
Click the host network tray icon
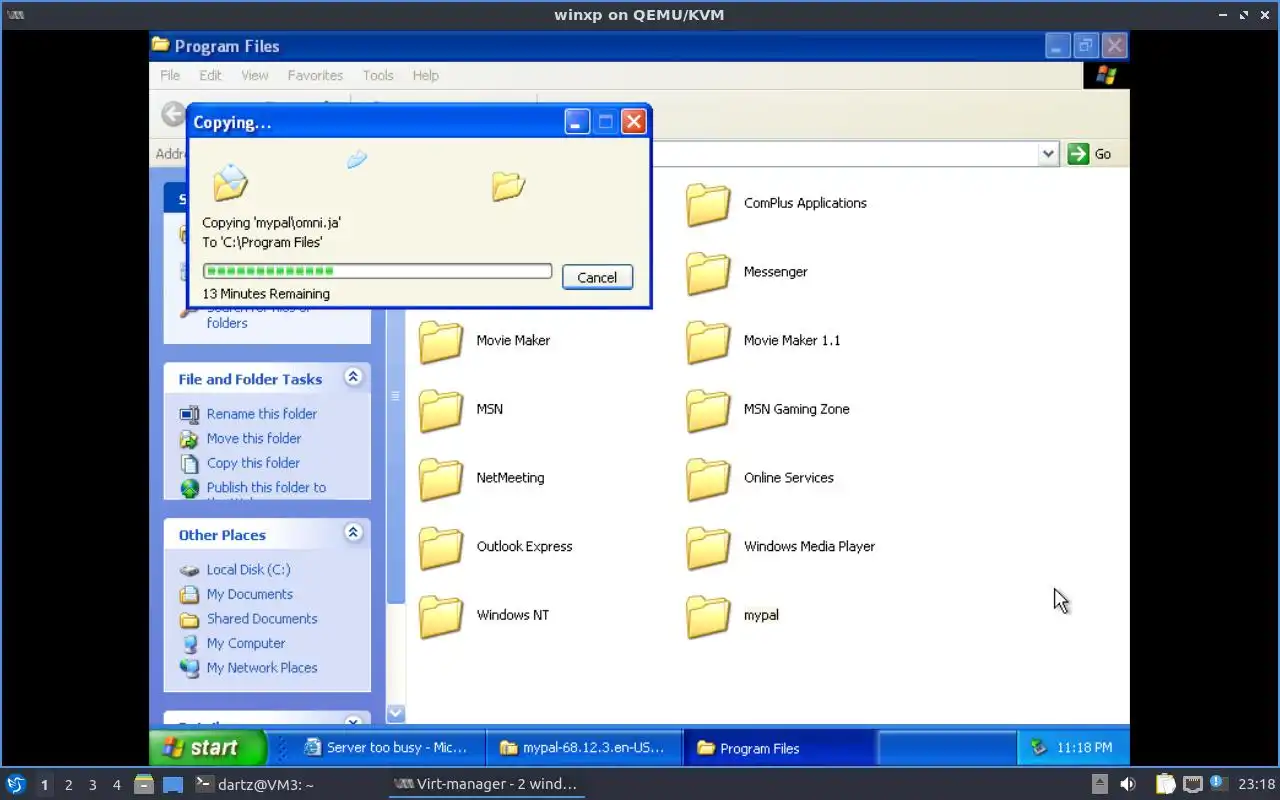1193,784
